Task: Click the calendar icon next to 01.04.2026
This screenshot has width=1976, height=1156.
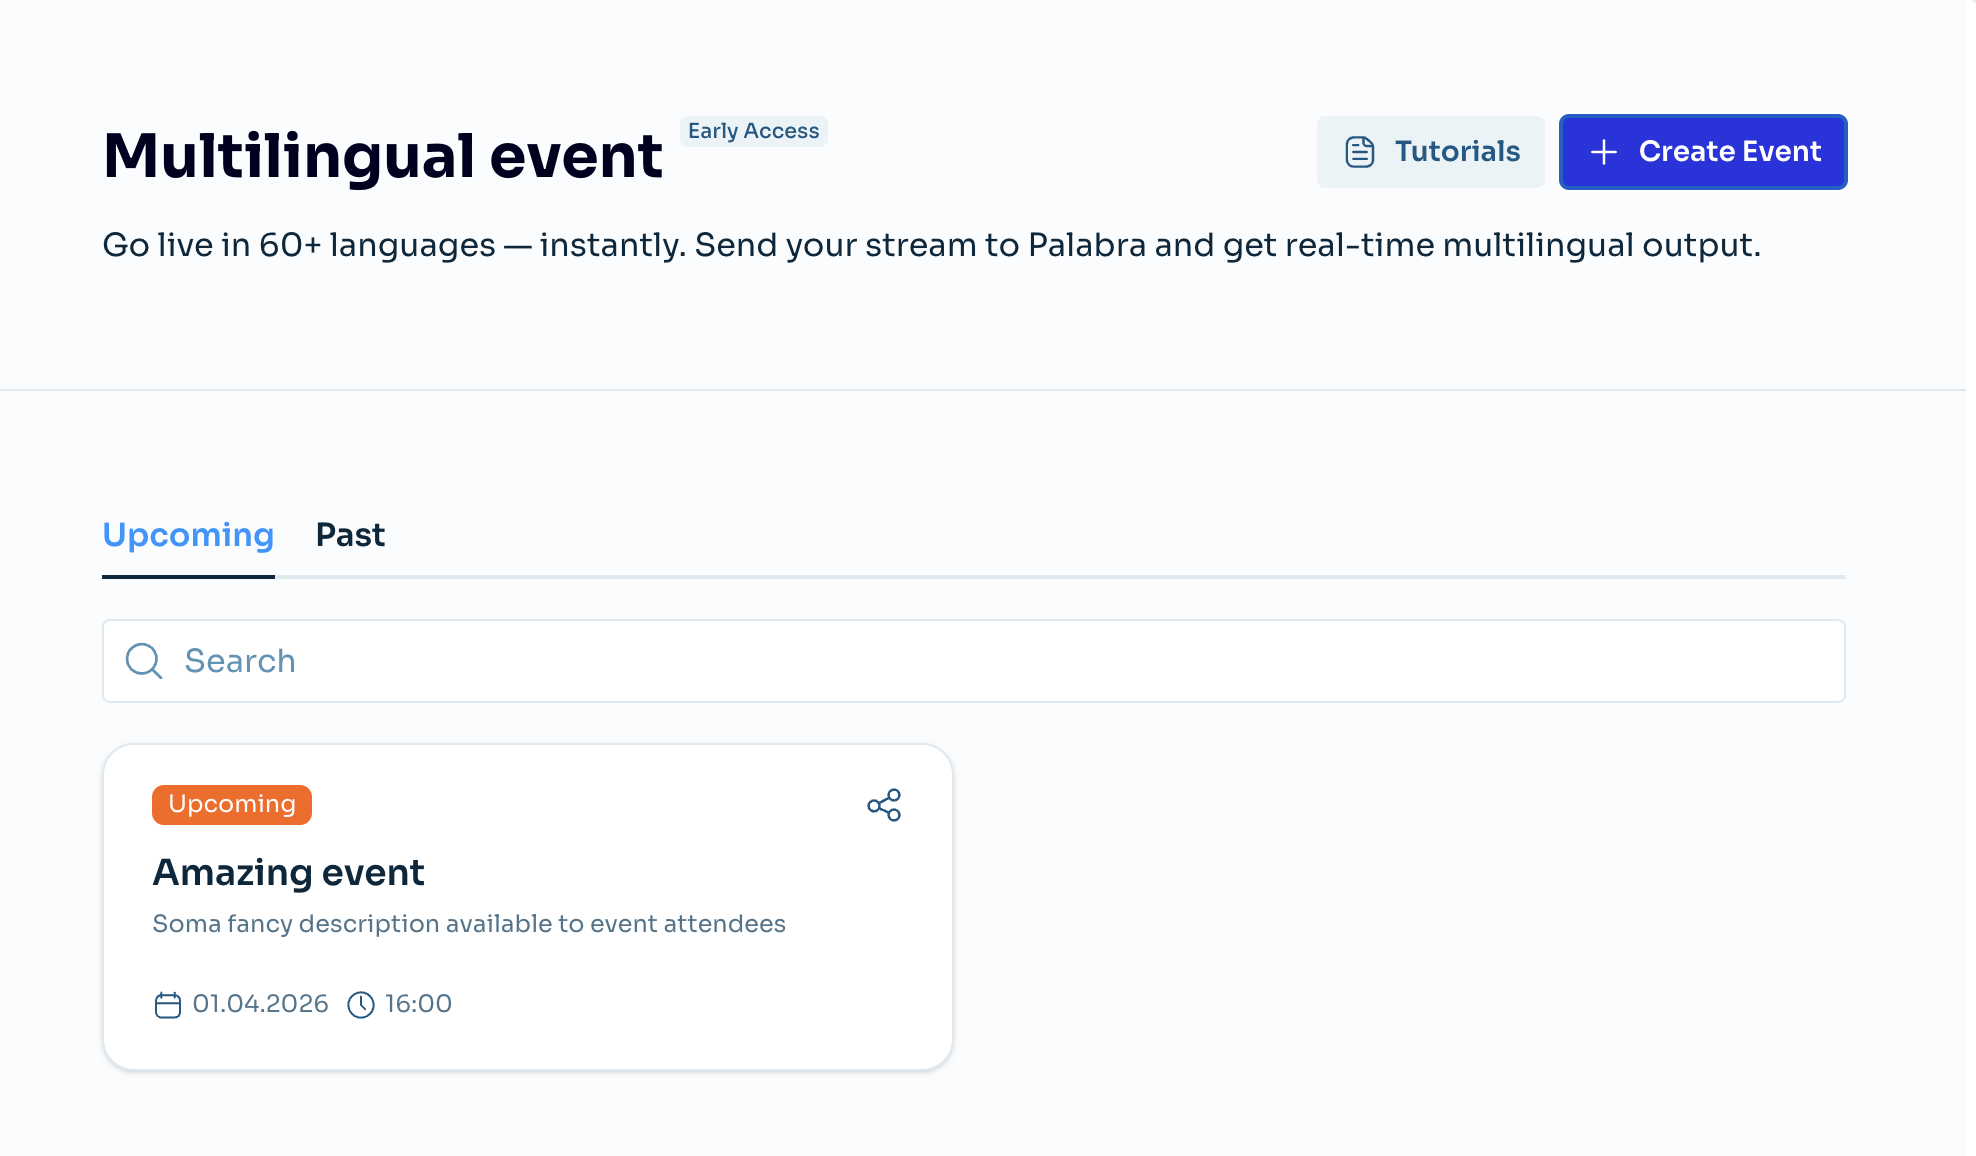Action: pos(167,1004)
